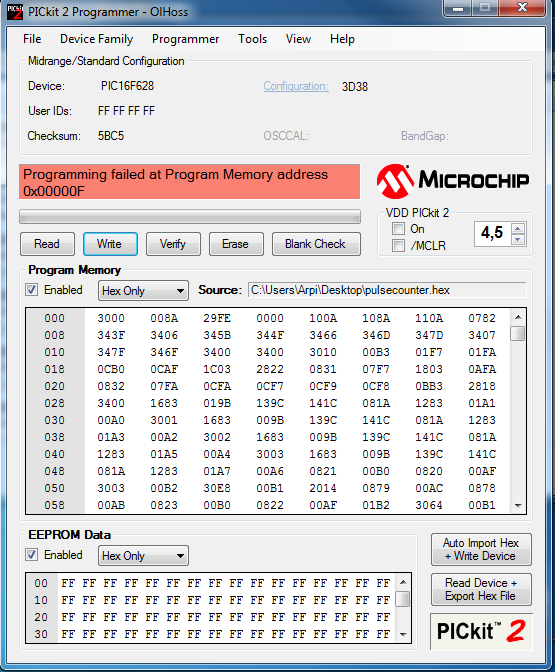The width and height of the screenshot is (555, 672).
Task: Click the Blank Check button
Action: pos(316,244)
